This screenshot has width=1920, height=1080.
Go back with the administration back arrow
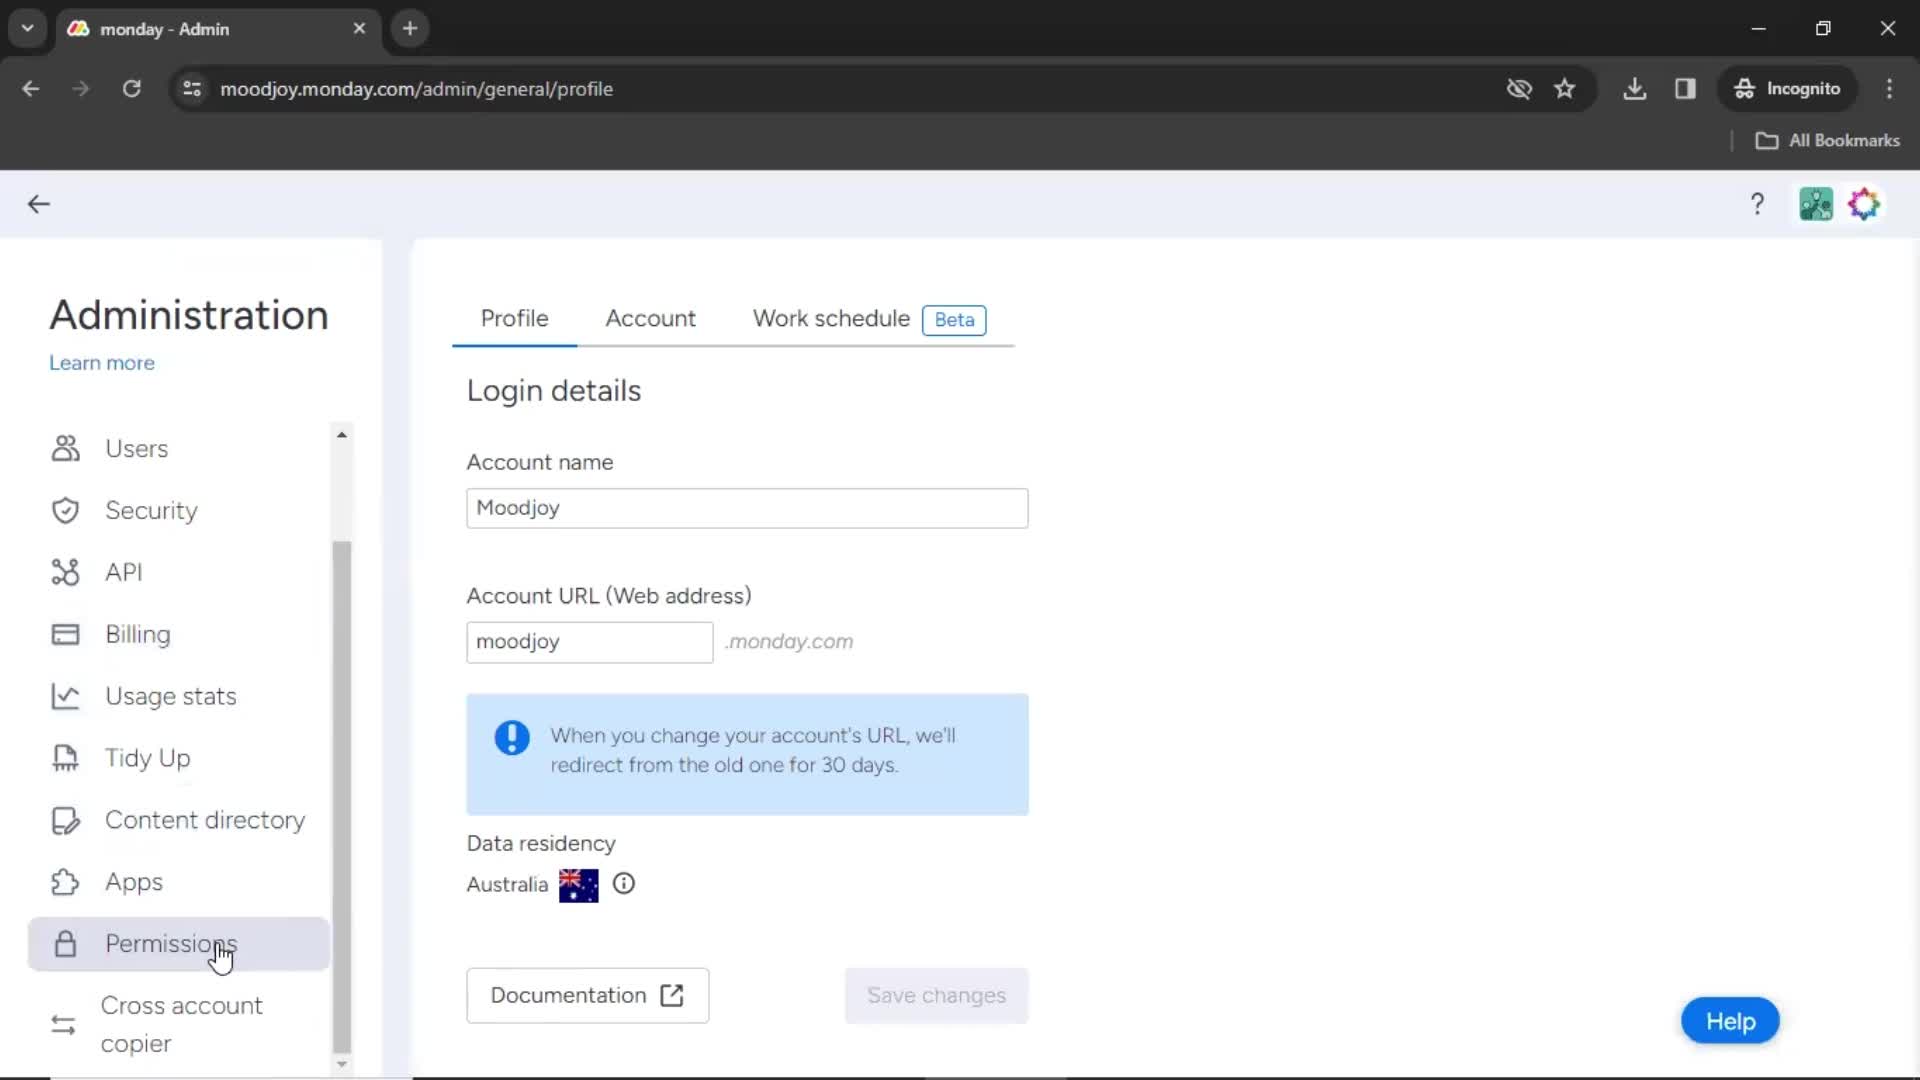pyautogui.click(x=38, y=204)
